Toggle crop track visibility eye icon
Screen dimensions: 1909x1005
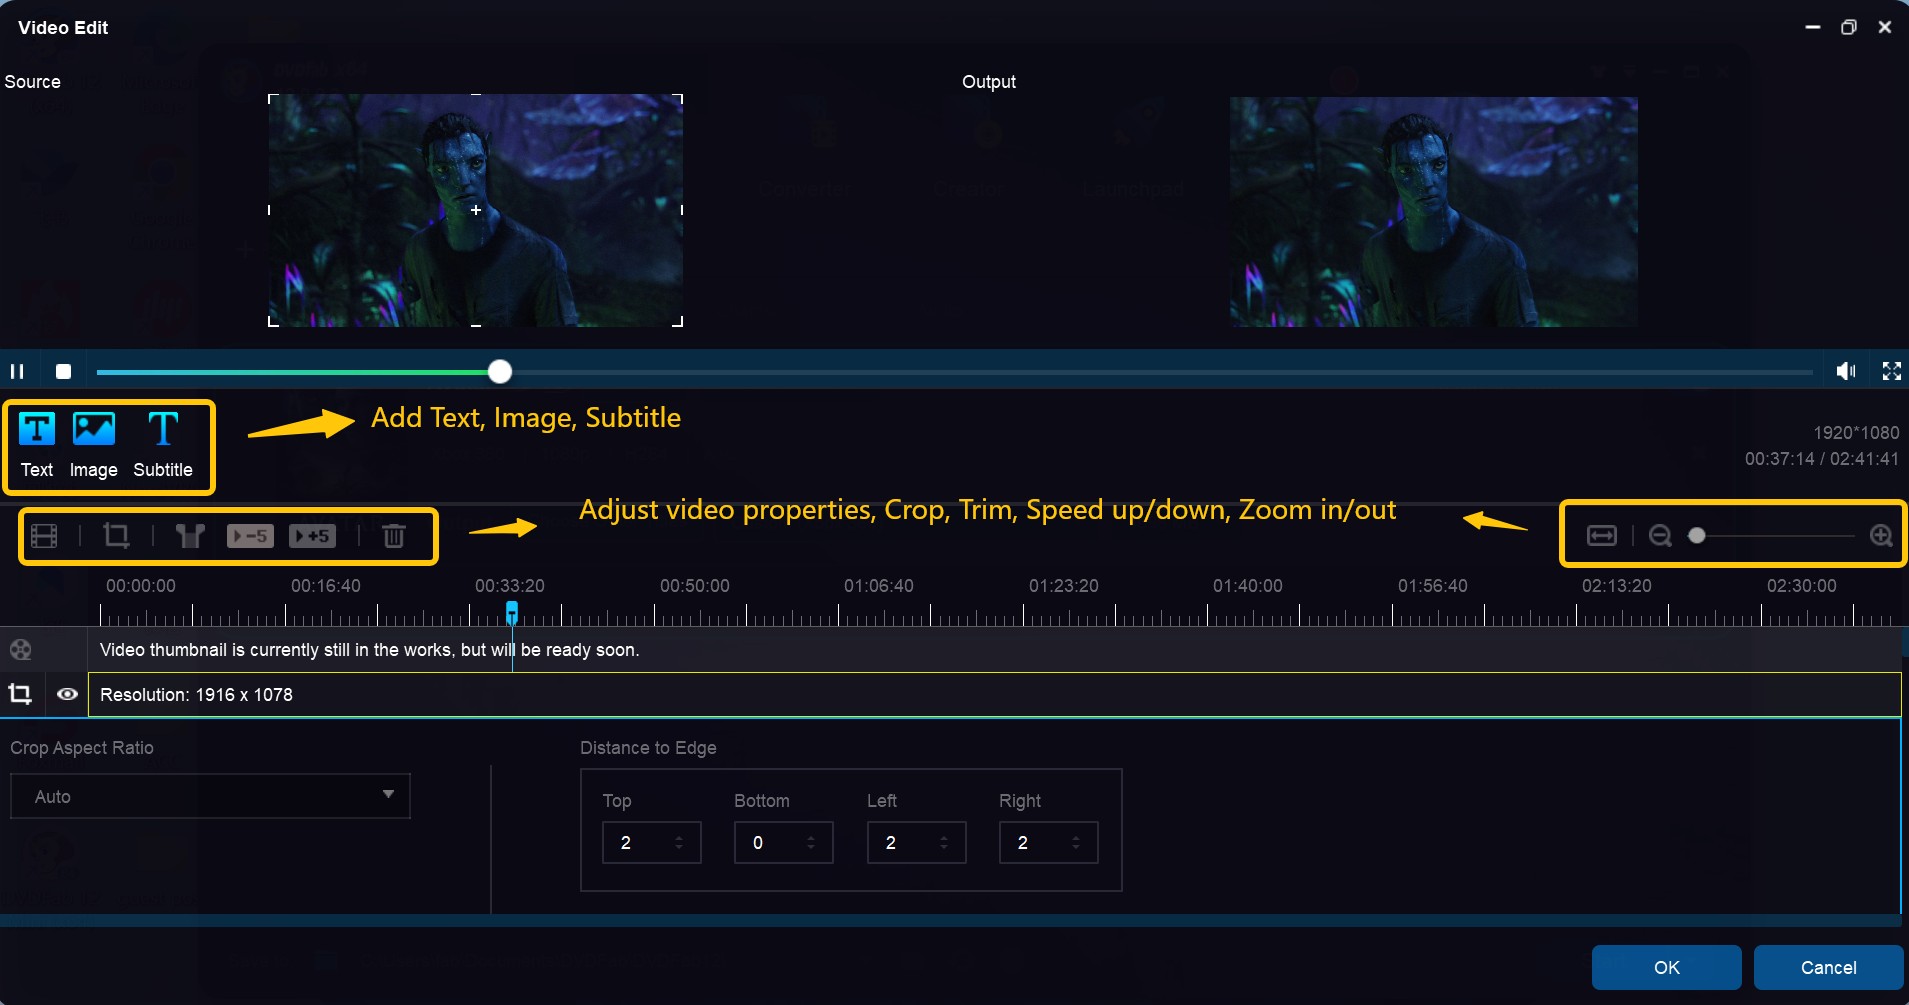coord(67,694)
